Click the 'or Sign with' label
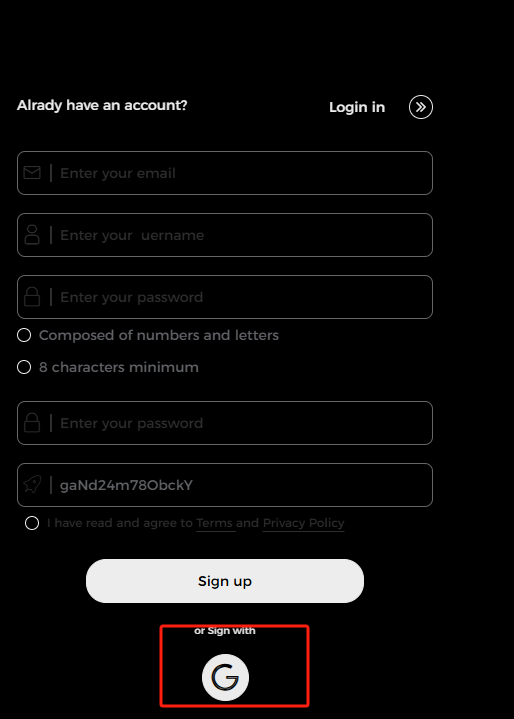Image resolution: width=514 pixels, height=719 pixels. point(225,631)
